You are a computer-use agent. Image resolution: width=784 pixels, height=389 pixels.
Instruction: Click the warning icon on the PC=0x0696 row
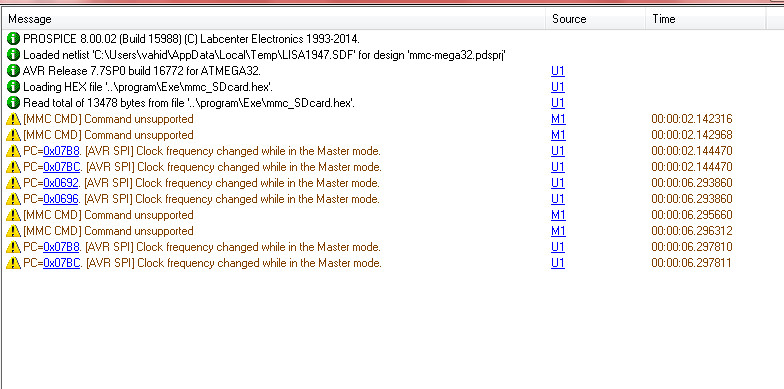14,199
